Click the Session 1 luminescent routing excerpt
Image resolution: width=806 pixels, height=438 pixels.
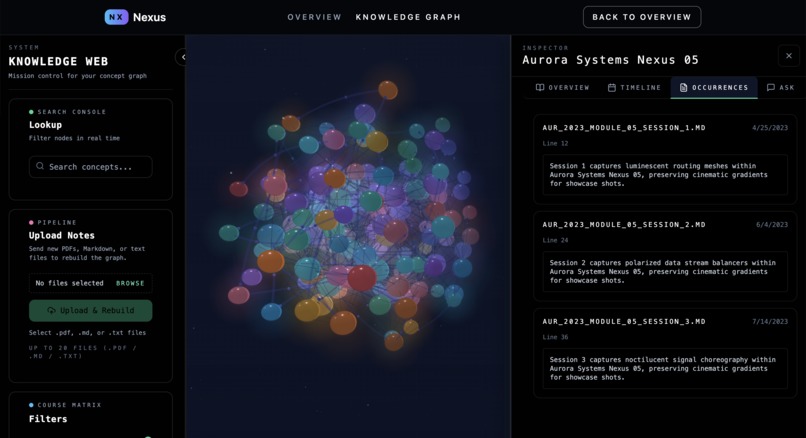click(665, 175)
